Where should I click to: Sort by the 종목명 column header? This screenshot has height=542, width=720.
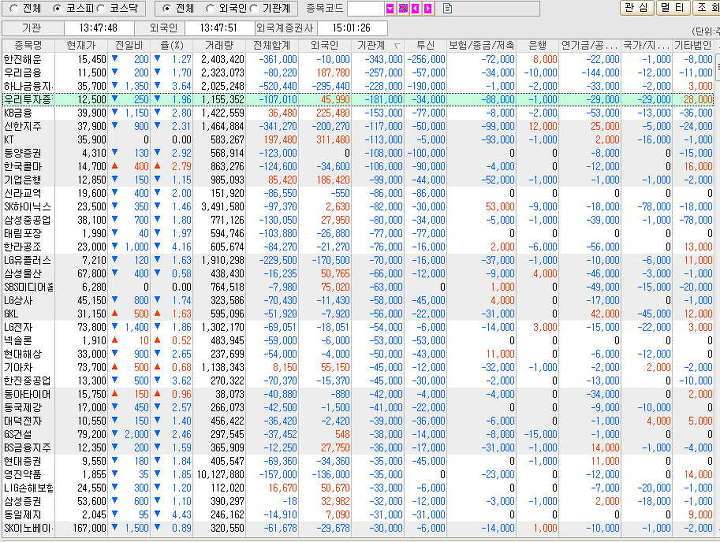tap(28, 45)
